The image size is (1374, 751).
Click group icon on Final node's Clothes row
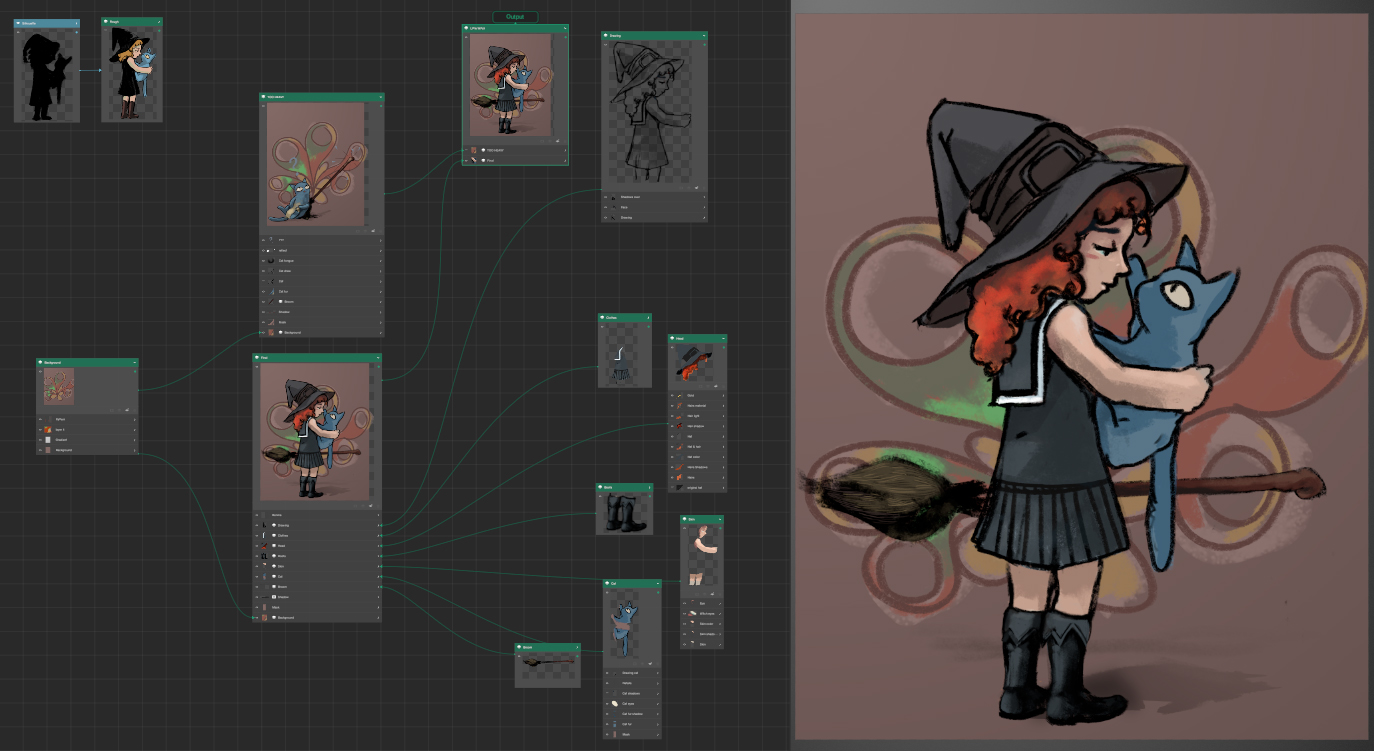(274, 535)
